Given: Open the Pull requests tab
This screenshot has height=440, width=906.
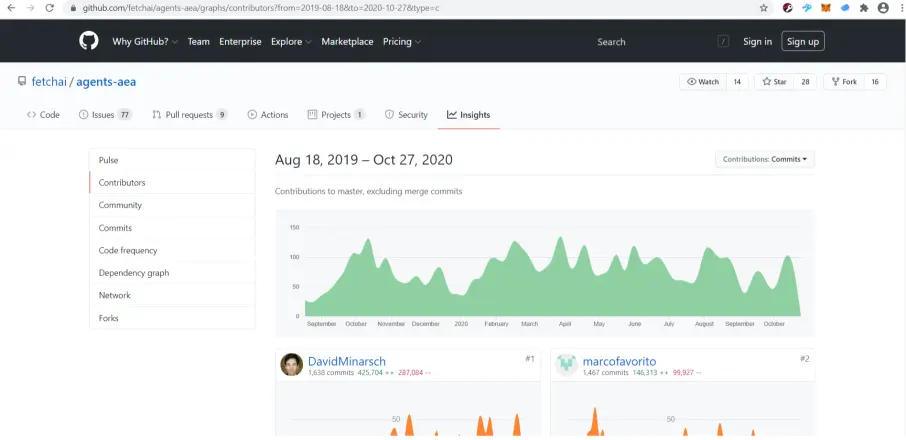Looking at the screenshot, I should tap(190, 115).
